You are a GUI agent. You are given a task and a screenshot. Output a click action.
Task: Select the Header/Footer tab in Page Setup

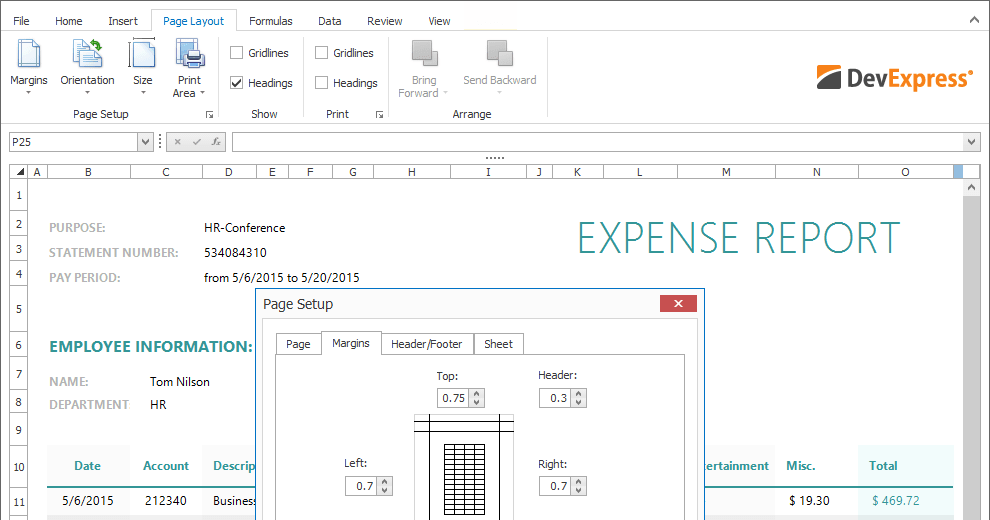point(427,344)
